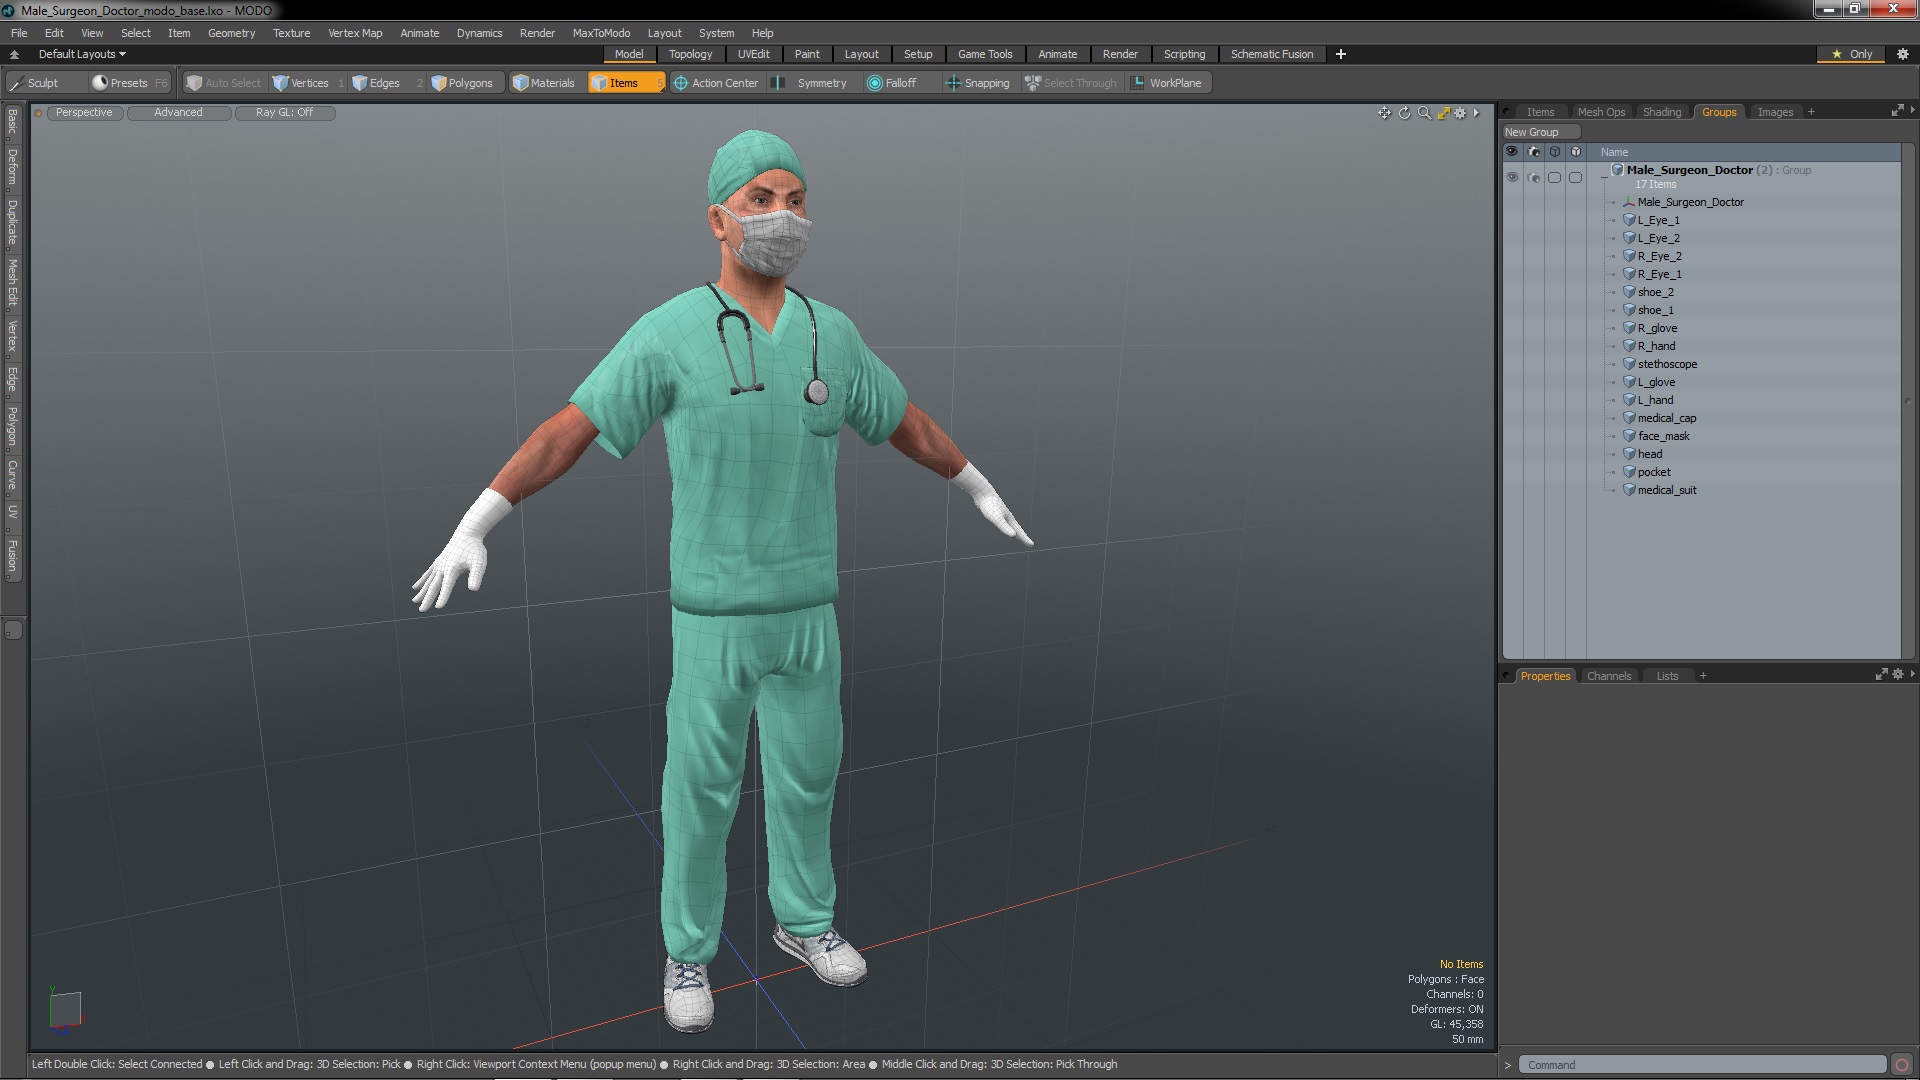This screenshot has width=1920, height=1080.
Task: Open the Vertex Map menu
Action: click(x=355, y=33)
